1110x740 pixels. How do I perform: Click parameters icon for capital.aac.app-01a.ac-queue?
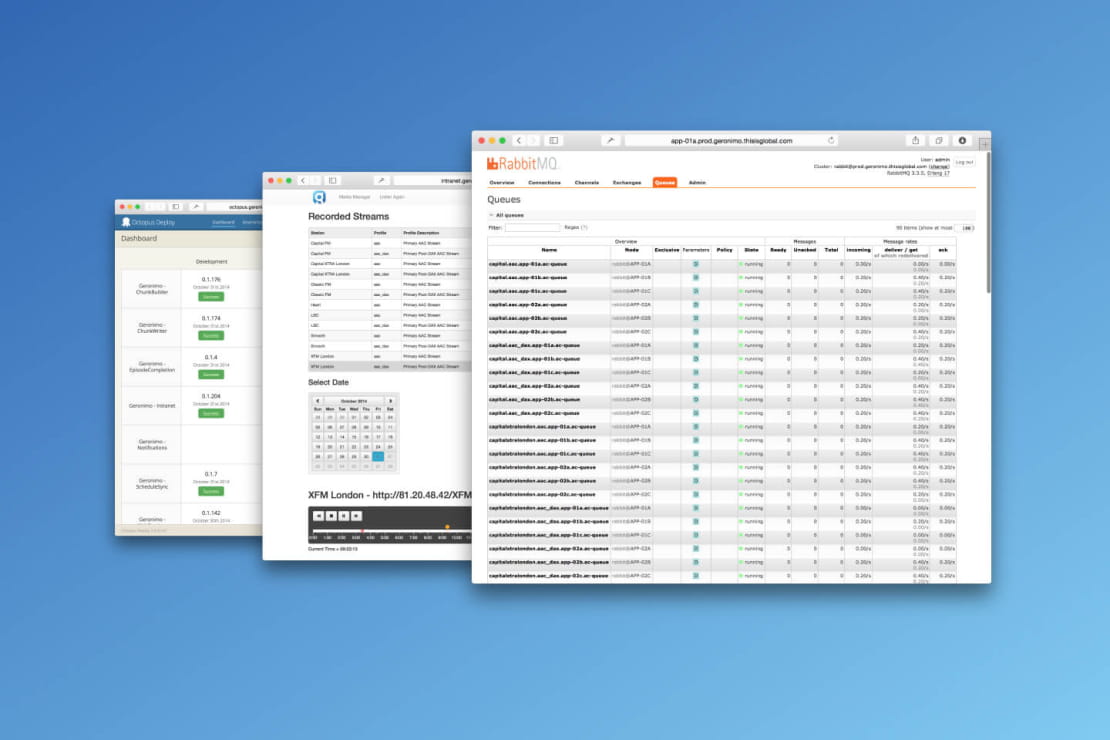click(696, 264)
